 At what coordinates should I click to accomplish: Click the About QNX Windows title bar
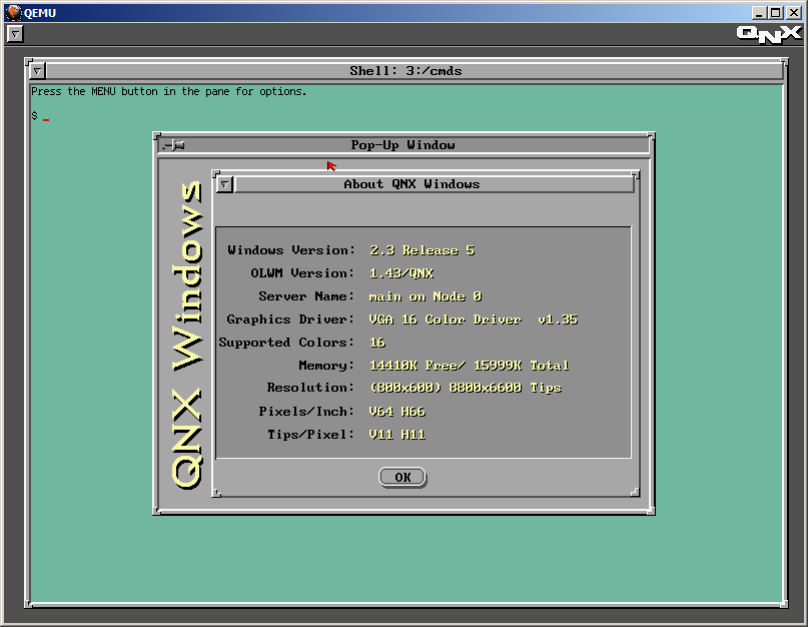[411, 184]
